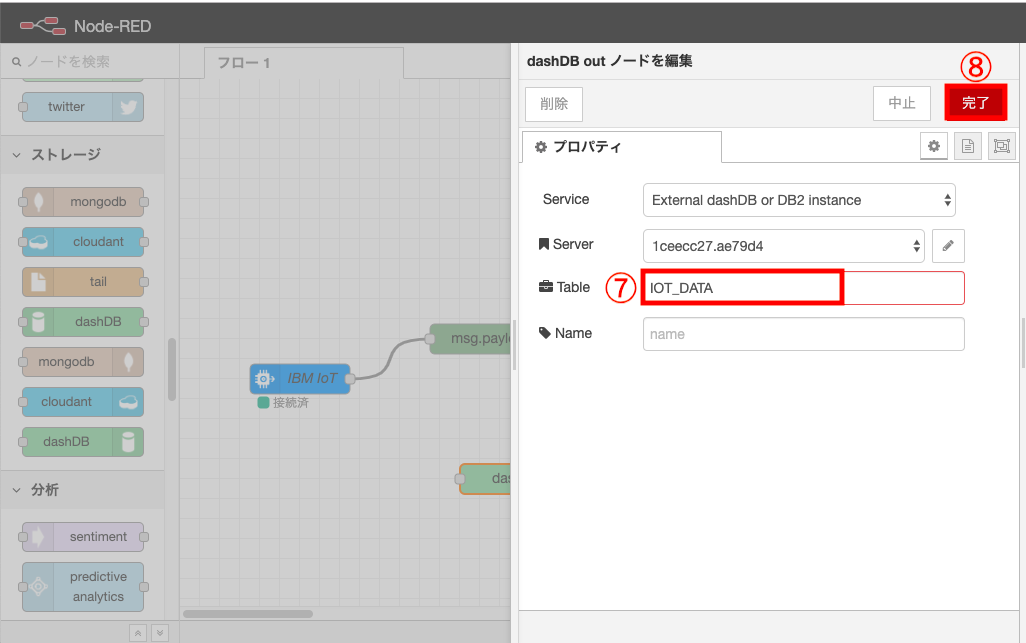1026x643 pixels.
Task: Click the search magnifier icon
Action: (16, 61)
